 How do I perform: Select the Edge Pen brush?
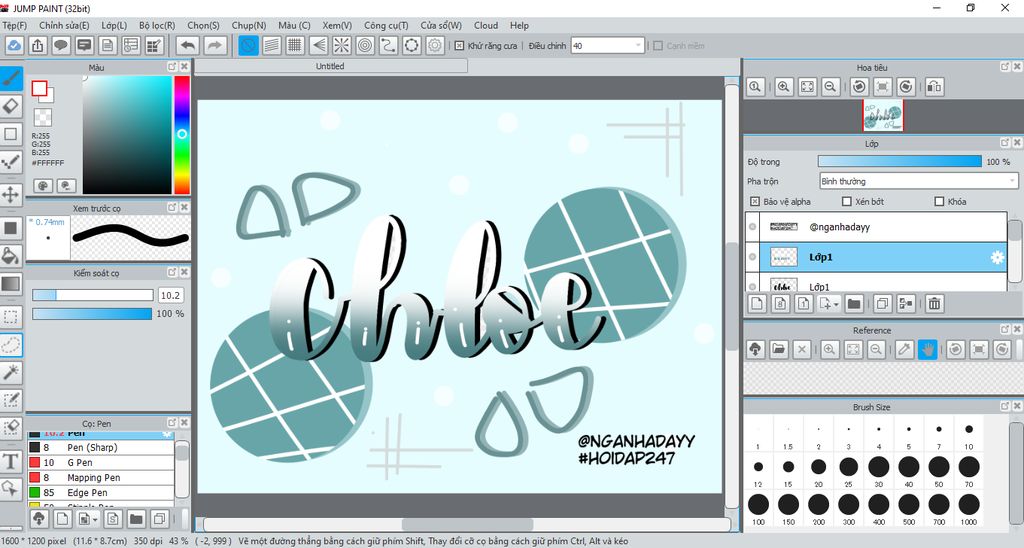pyautogui.click(x=101, y=492)
